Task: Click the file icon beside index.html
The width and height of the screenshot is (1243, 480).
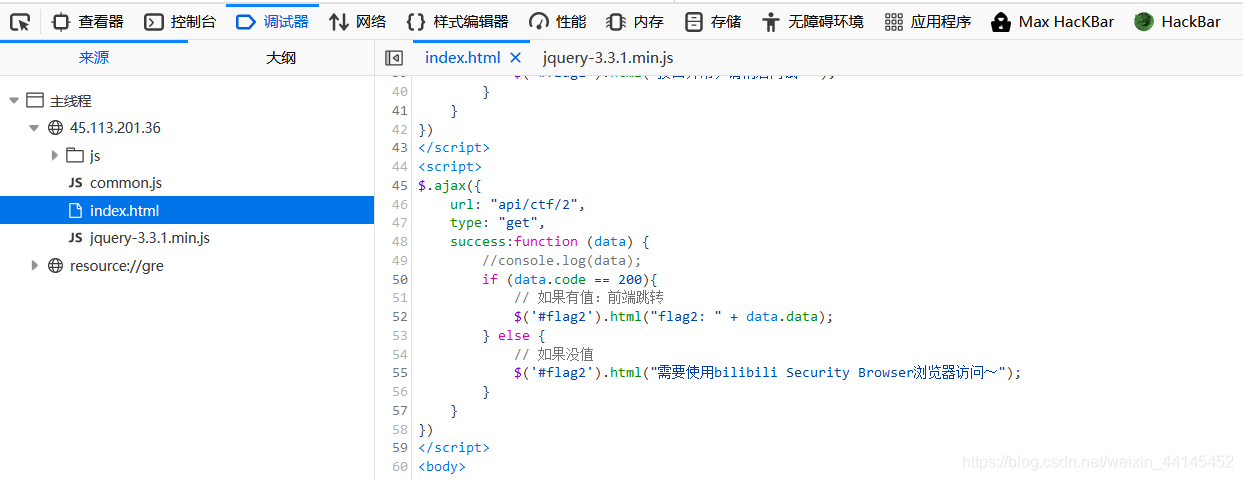Action: (74, 210)
